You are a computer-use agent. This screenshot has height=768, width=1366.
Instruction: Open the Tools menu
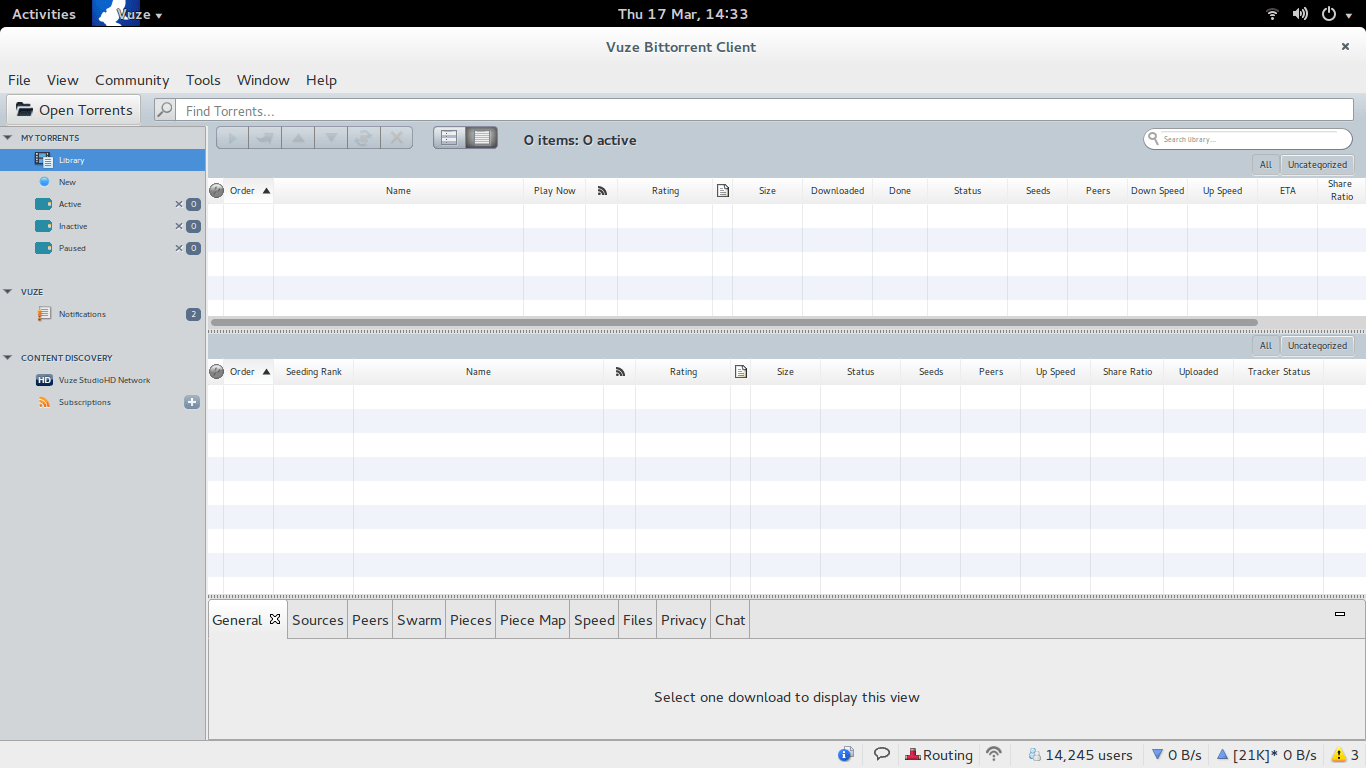(x=203, y=80)
